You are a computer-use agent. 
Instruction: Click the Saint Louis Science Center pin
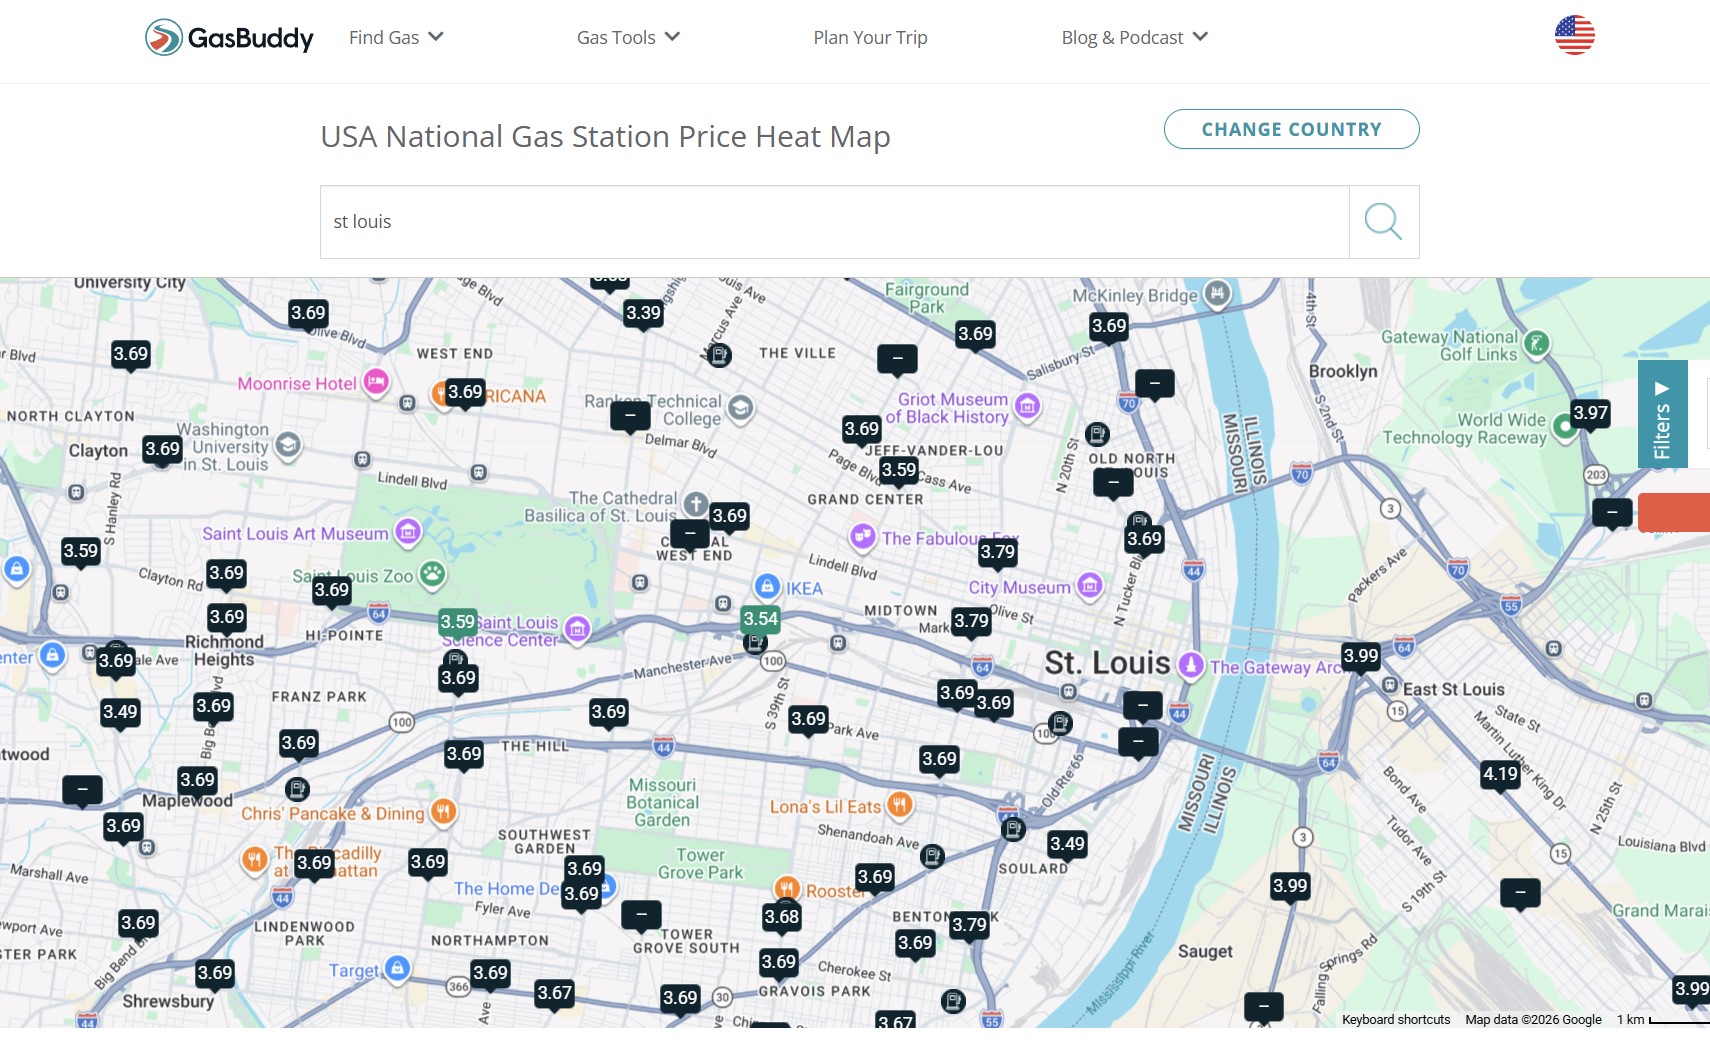click(x=577, y=629)
